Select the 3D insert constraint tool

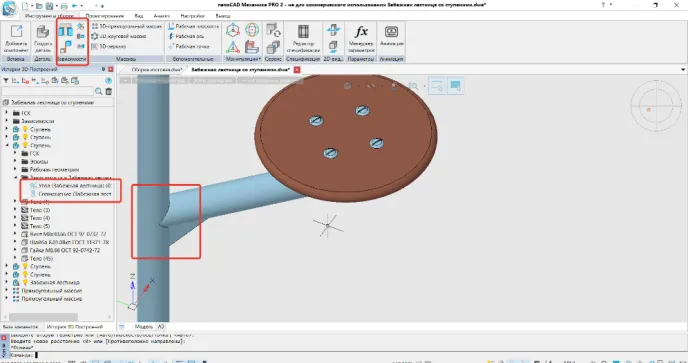(x=65, y=47)
